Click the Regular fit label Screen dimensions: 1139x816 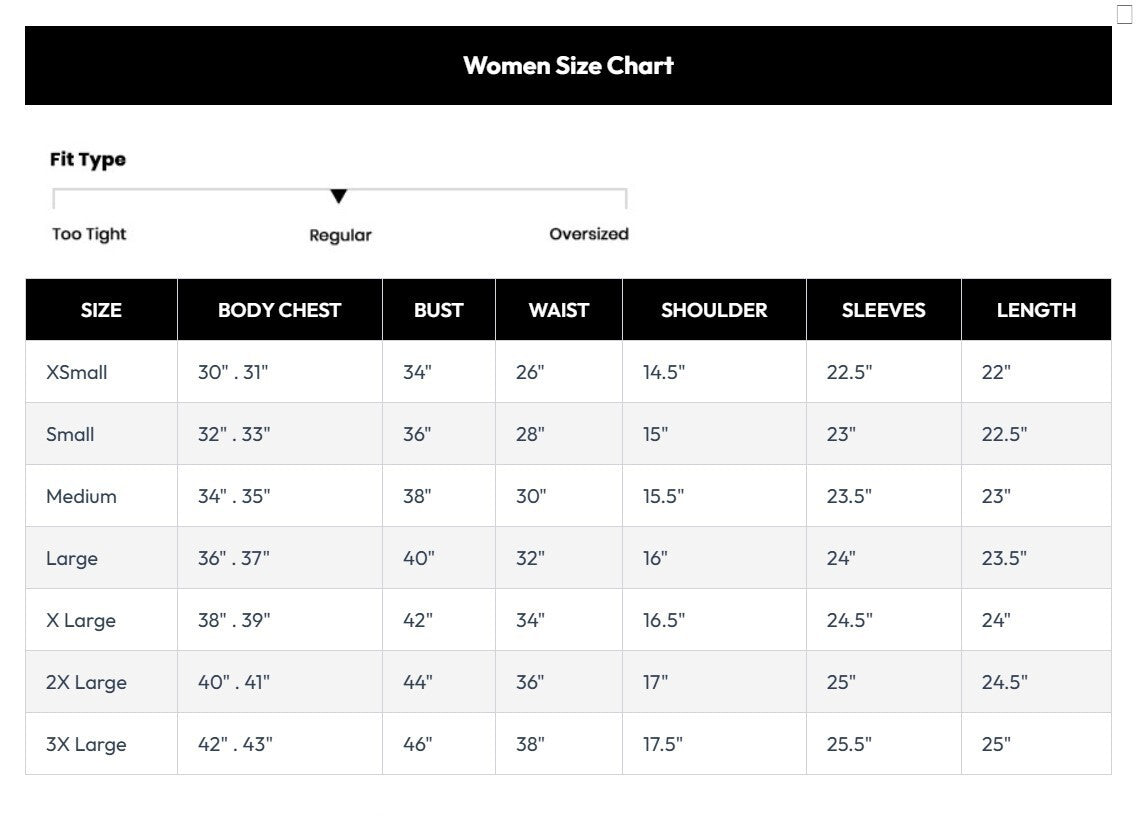pos(340,235)
